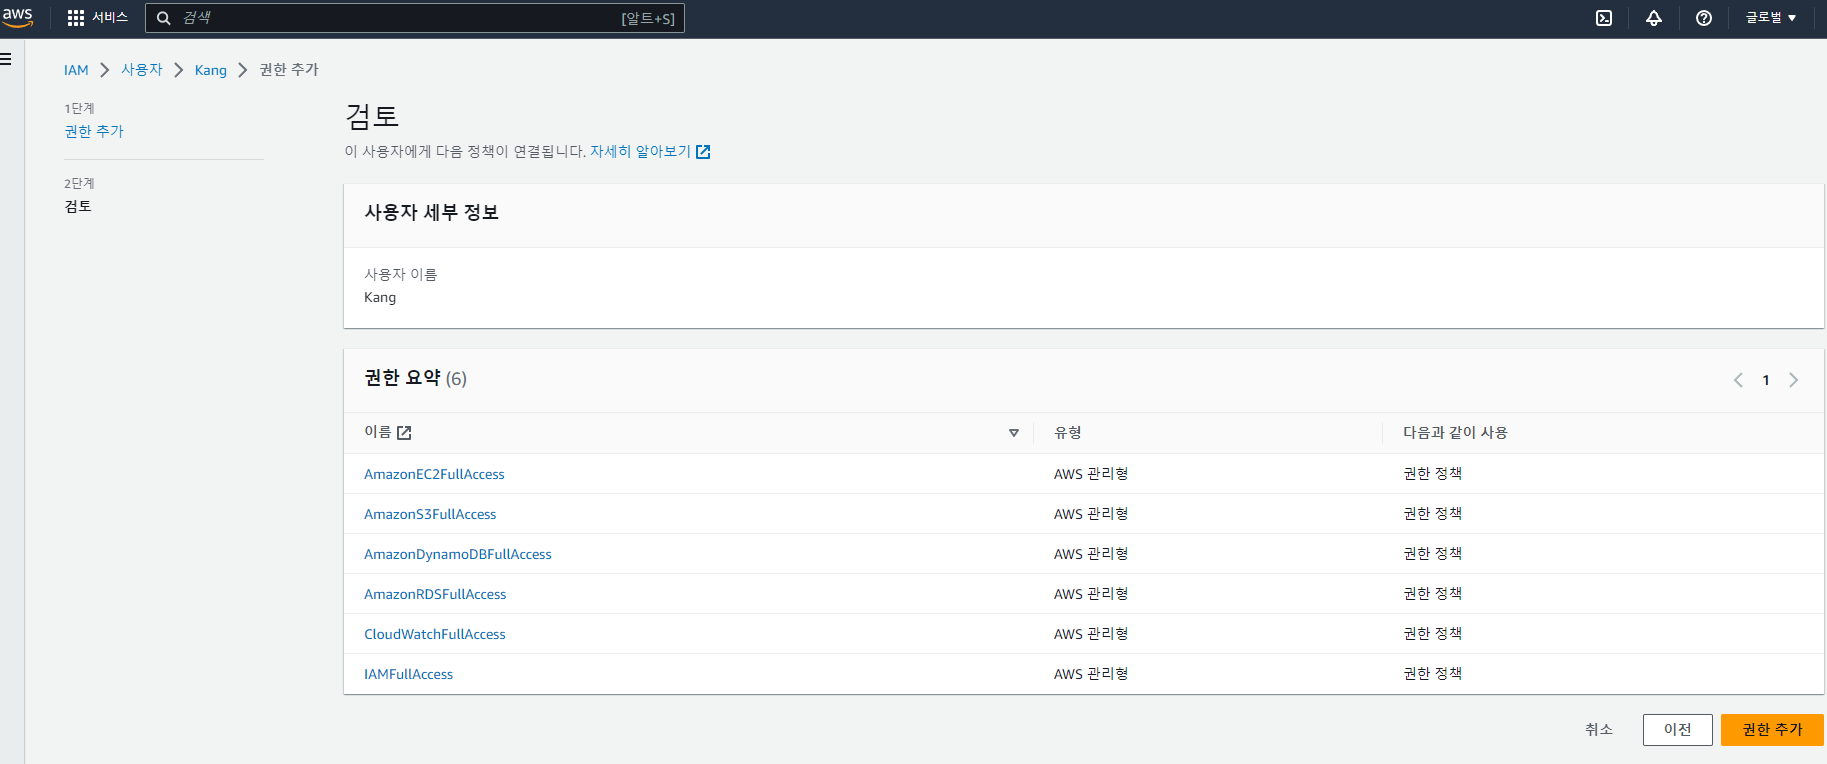This screenshot has width=1827, height=764.
Task: Open the AWS home logo
Action: pos(17,17)
